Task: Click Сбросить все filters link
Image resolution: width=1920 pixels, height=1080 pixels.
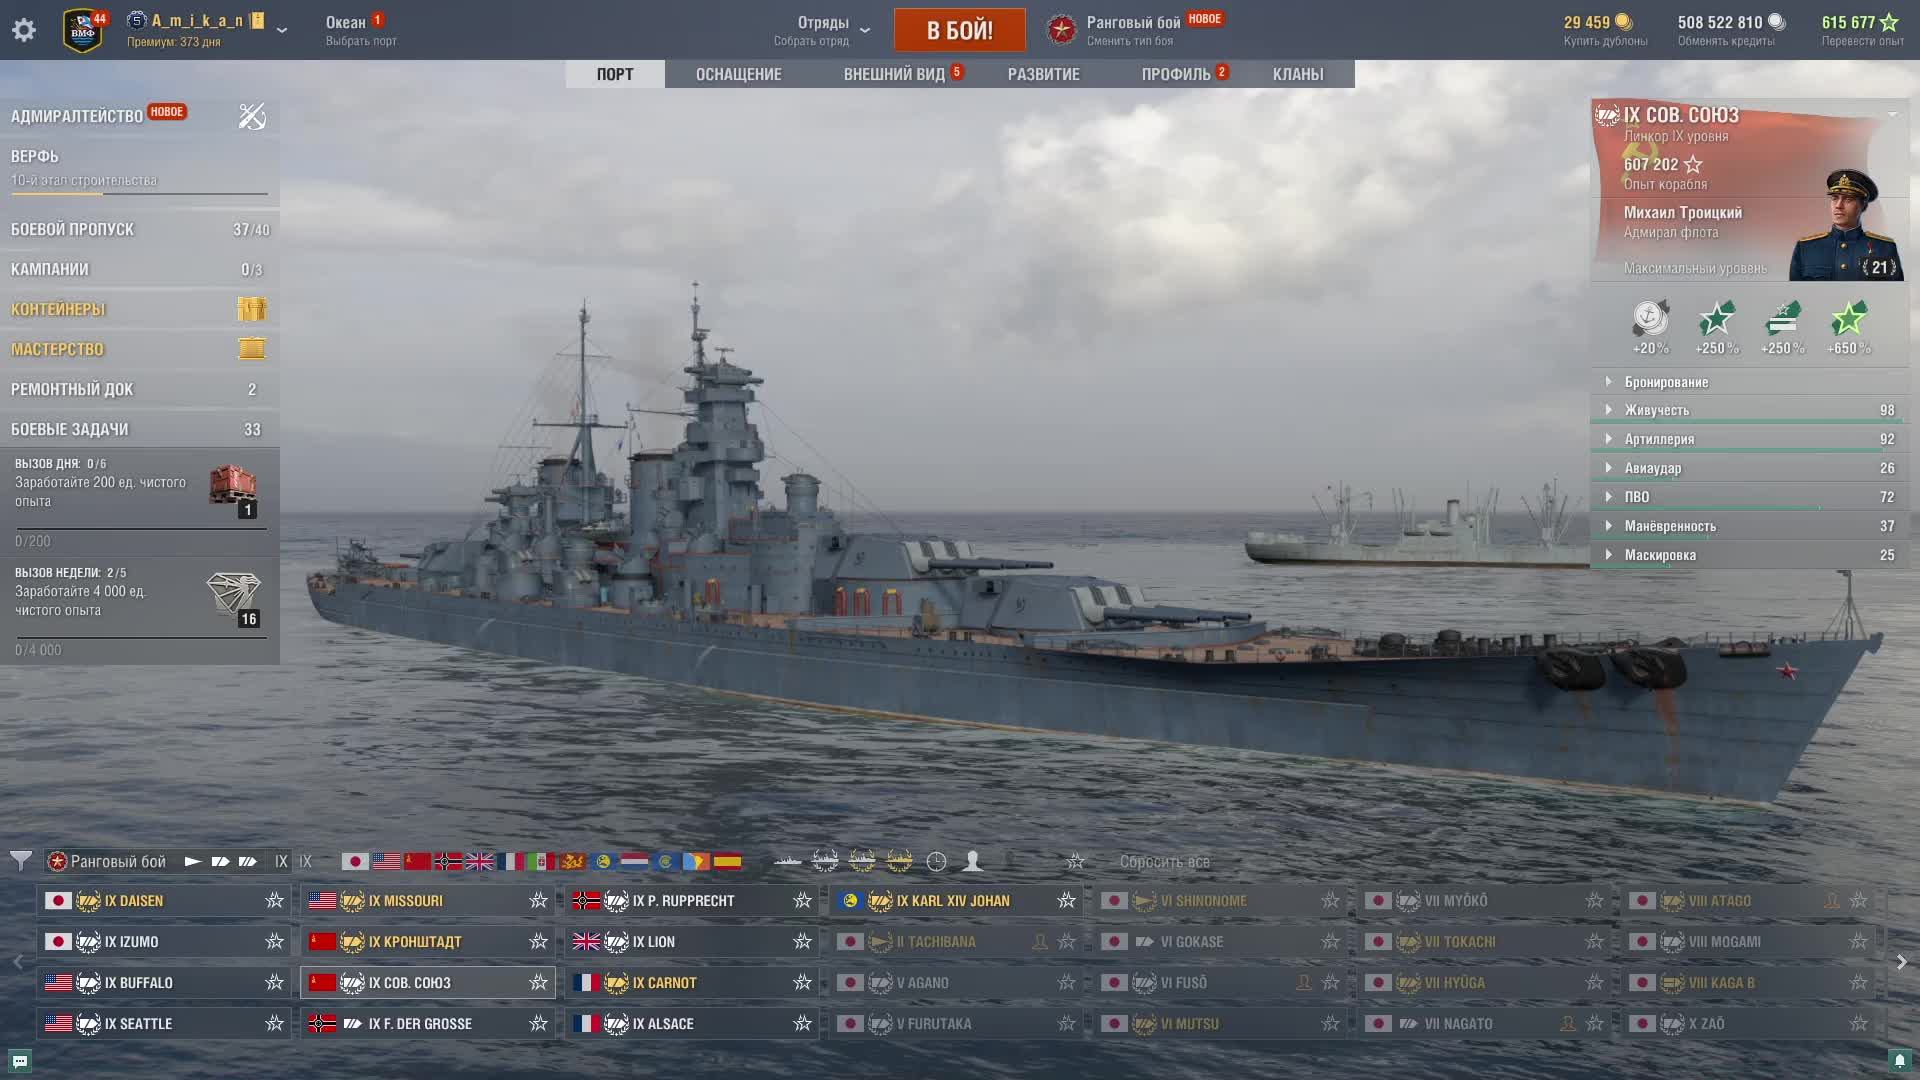Action: (1164, 862)
